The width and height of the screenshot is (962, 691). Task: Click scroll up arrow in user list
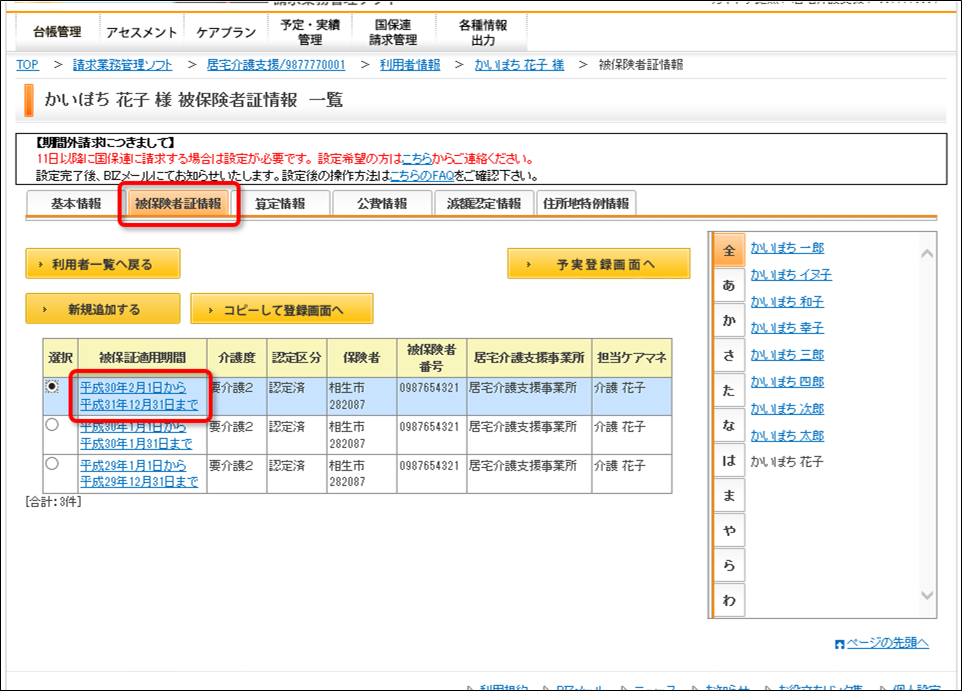pyautogui.click(x=927, y=253)
